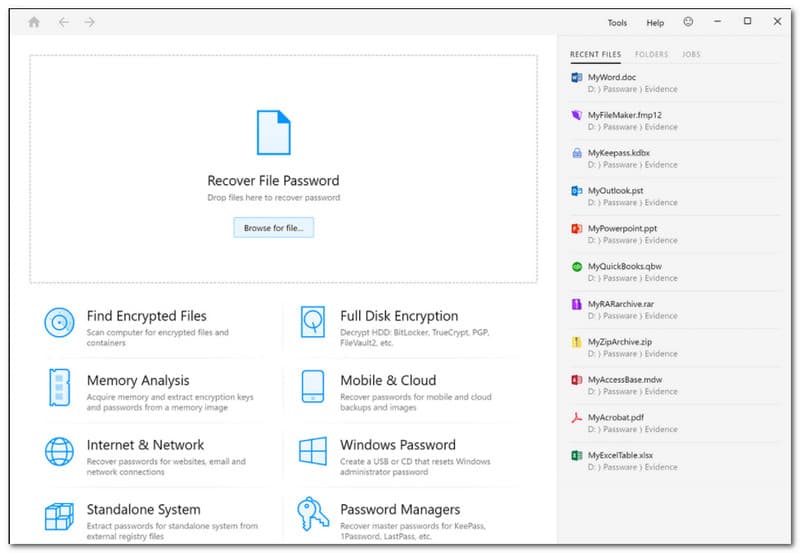
Task: Click the back arrow navigation icon
Action: click(64, 22)
